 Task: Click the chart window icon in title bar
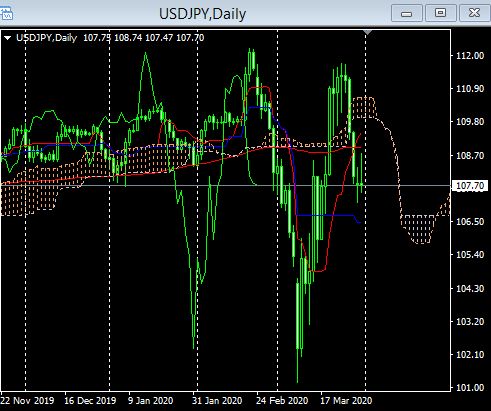pyautogui.click(x=6, y=14)
